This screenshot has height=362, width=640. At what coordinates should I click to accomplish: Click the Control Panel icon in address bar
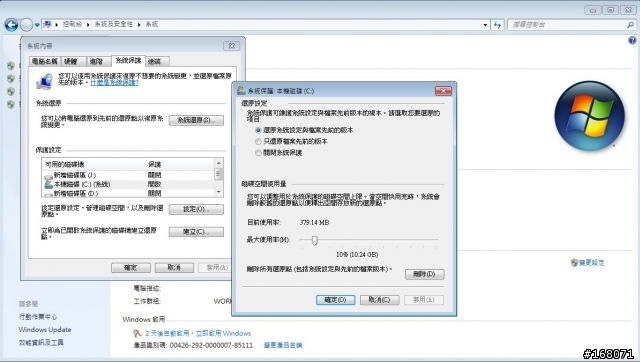point(47,24)
